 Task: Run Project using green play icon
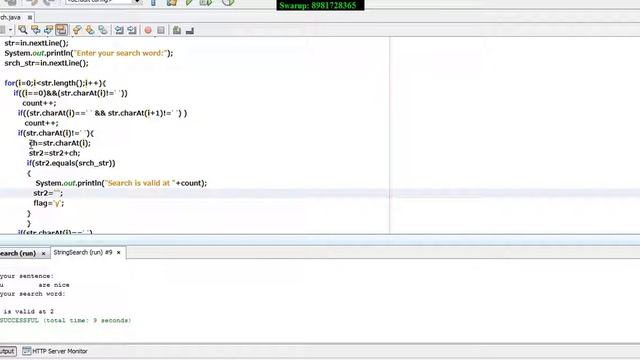(189, 2)
